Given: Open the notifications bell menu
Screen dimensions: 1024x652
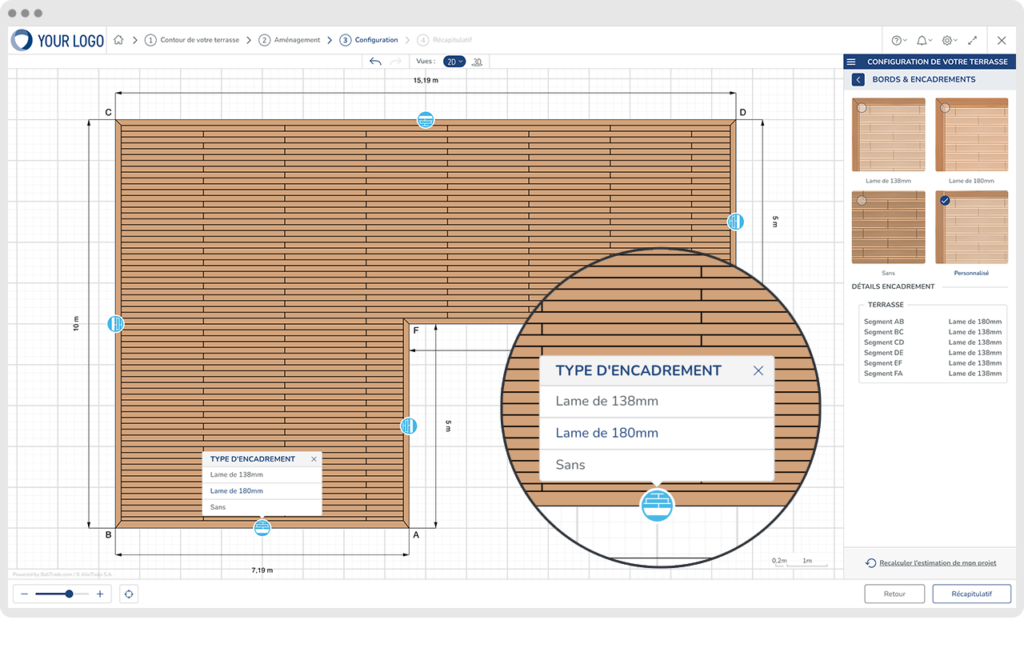Looking at the screenshot, I should tap(923, 41).
